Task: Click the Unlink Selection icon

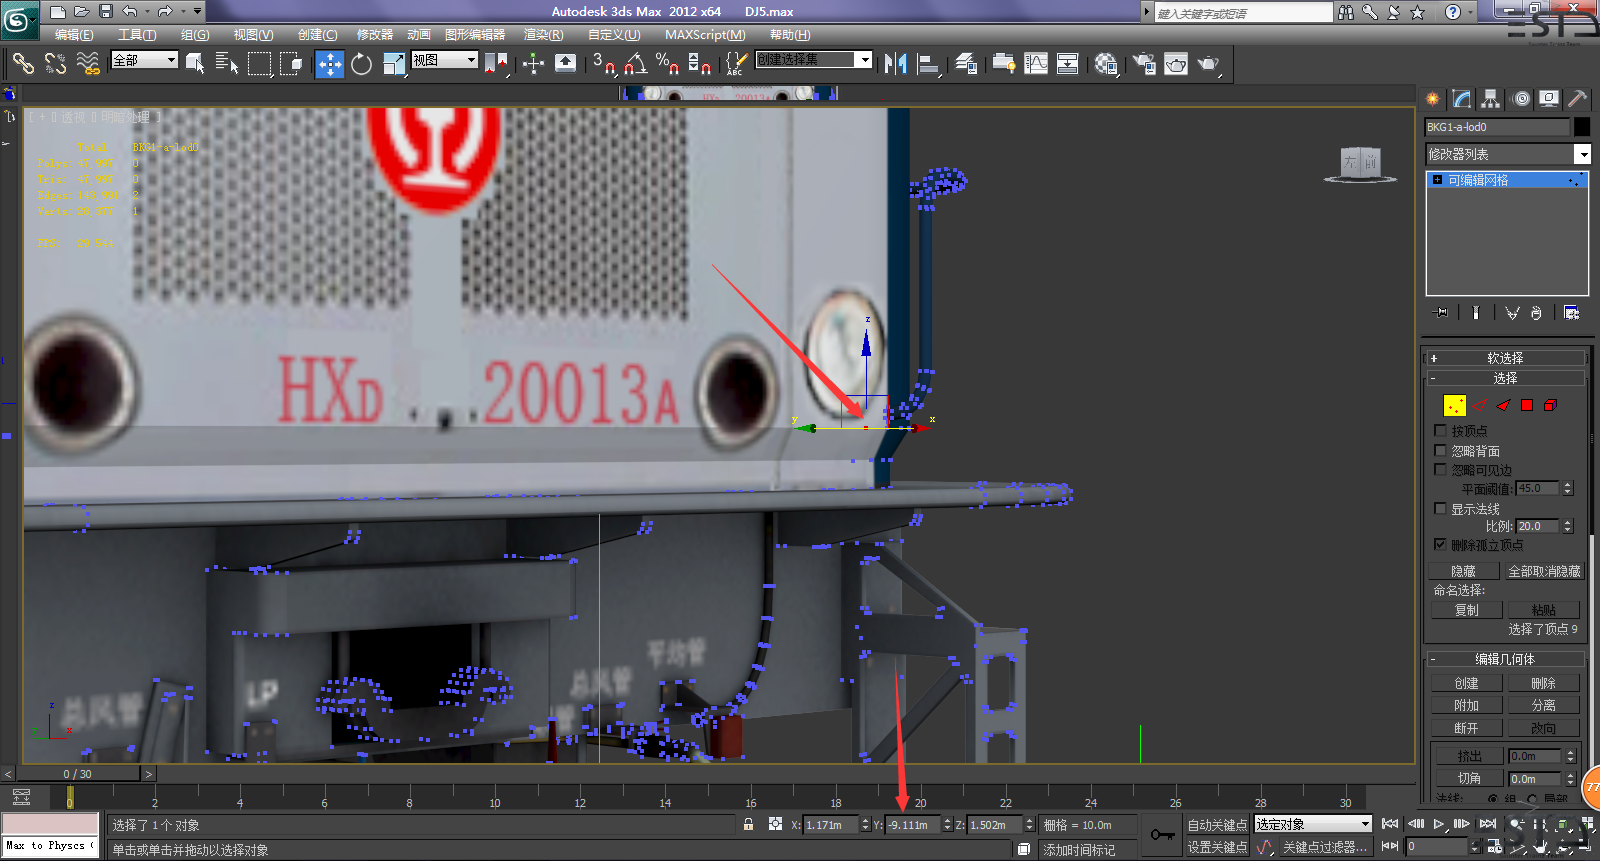Action: [x=55, y=63]
